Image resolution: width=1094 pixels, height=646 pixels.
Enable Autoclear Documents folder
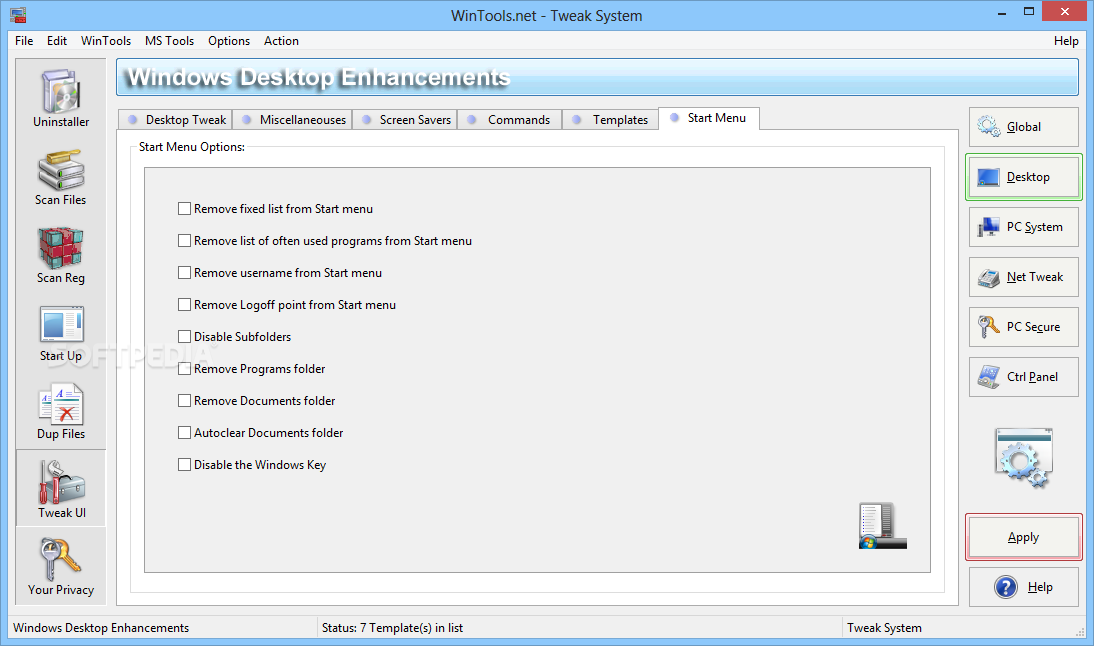(x=184, y=433)
